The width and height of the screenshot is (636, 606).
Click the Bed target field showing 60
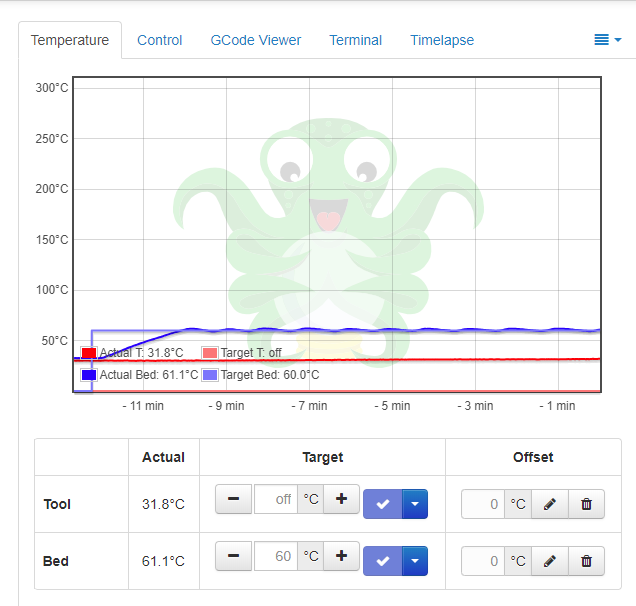pos(276,556)
